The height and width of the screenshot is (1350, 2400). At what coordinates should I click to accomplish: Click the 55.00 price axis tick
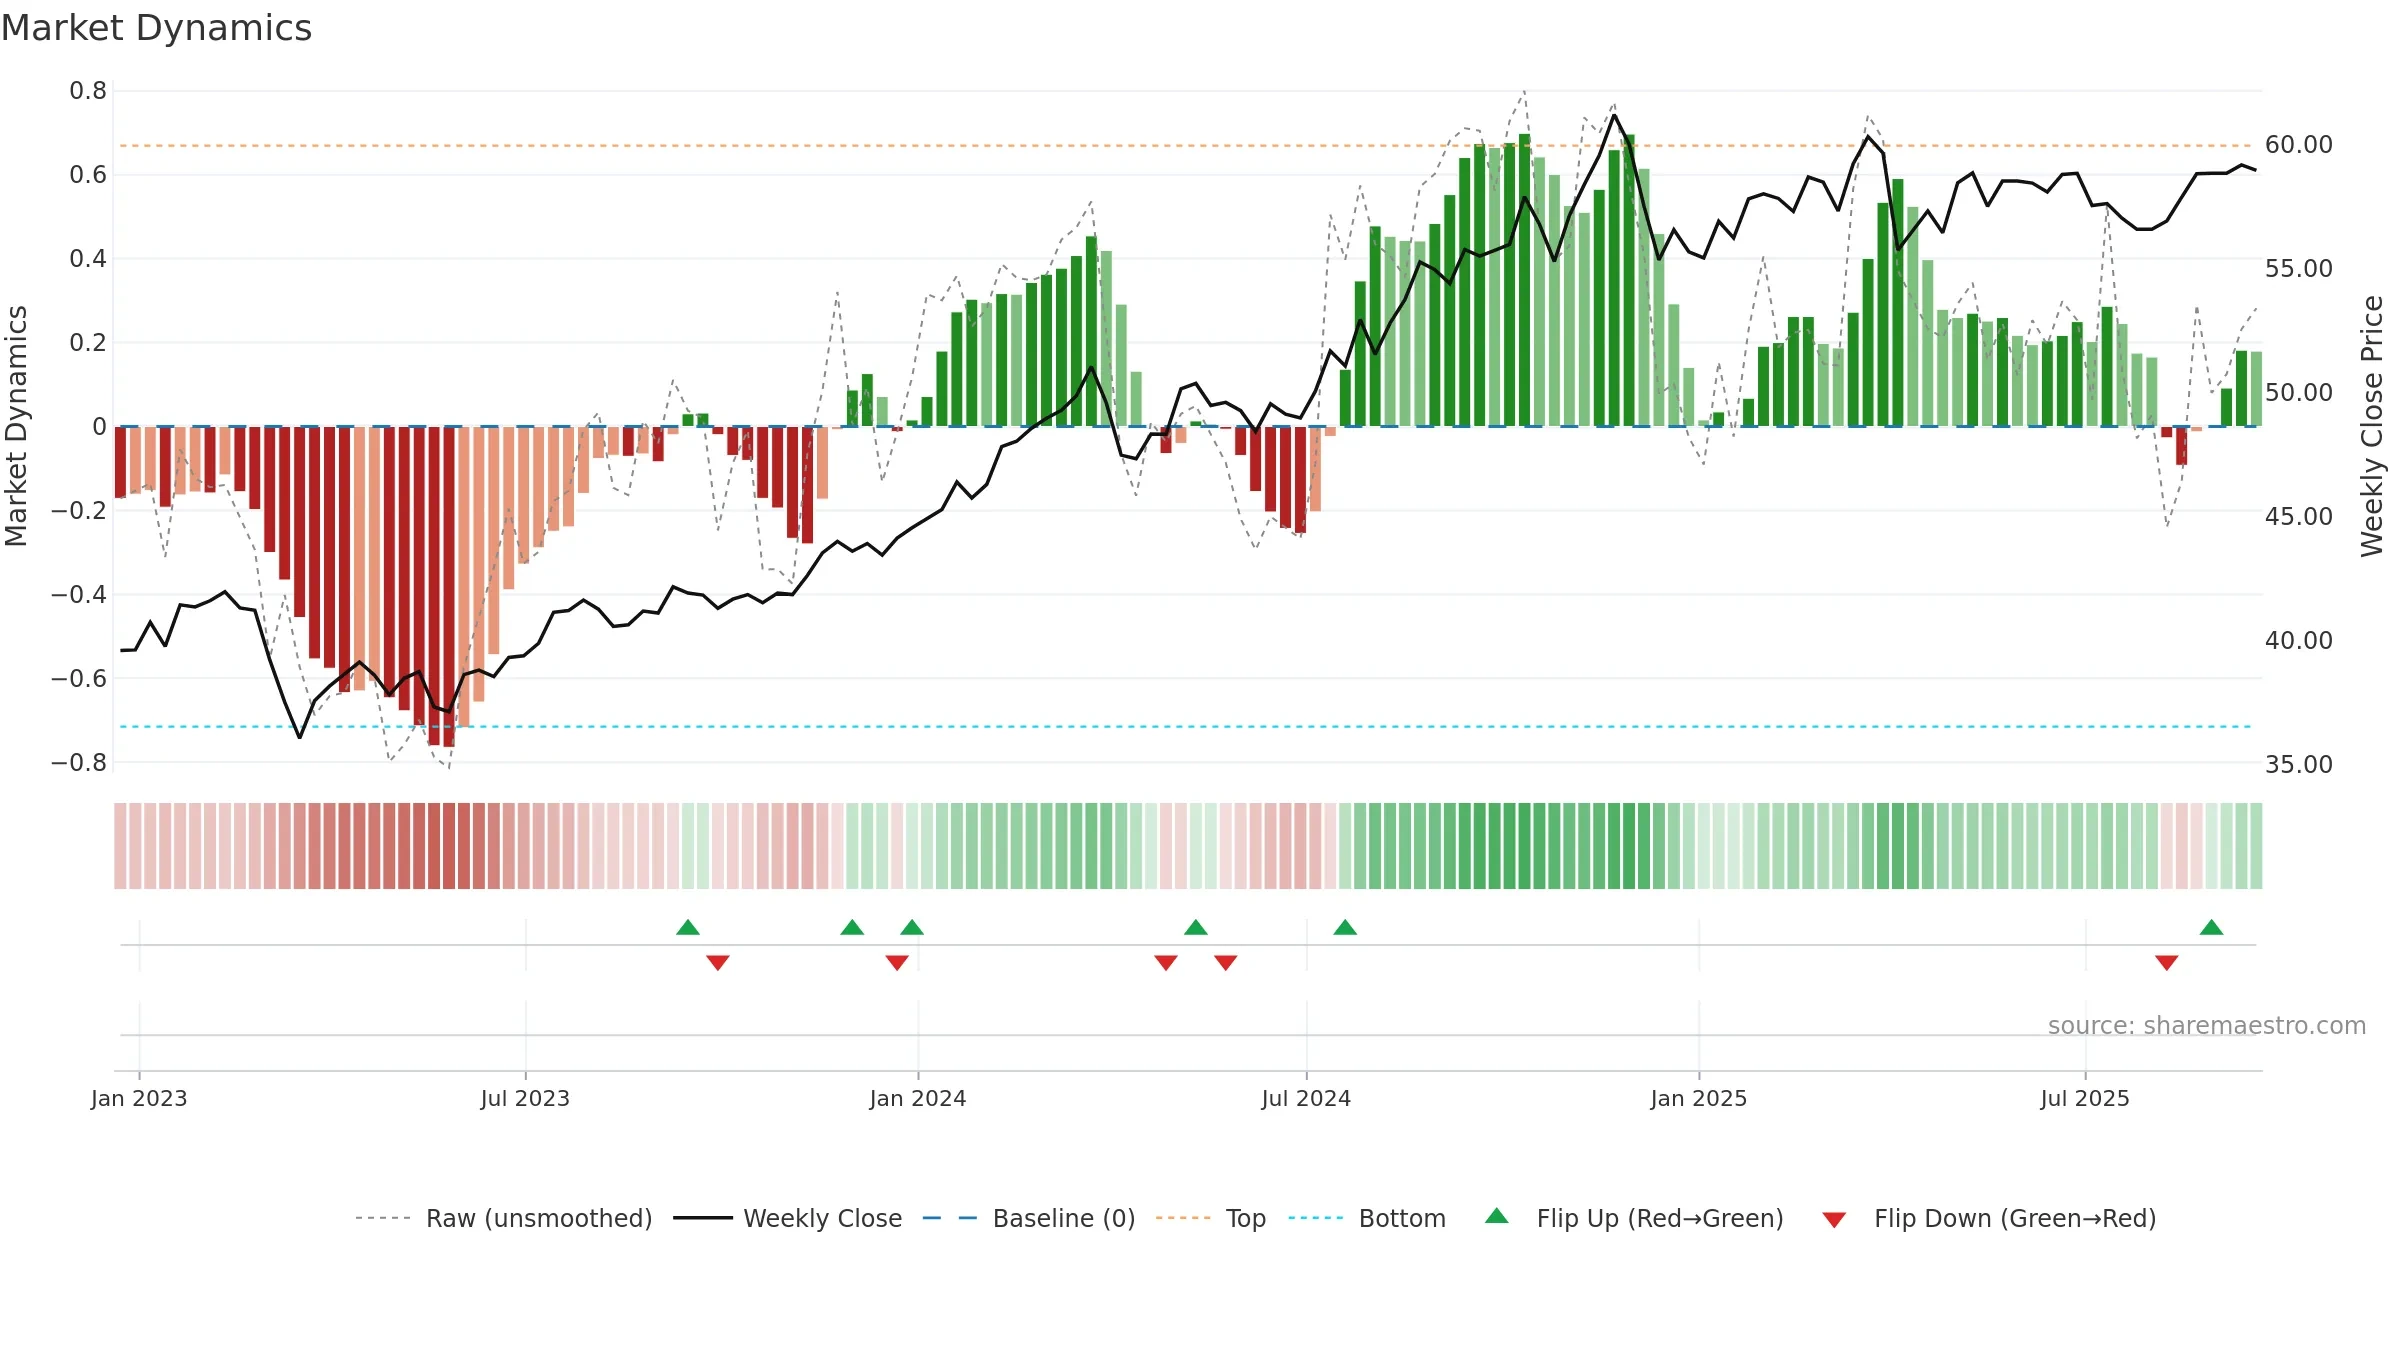[x=2299, y=269]
